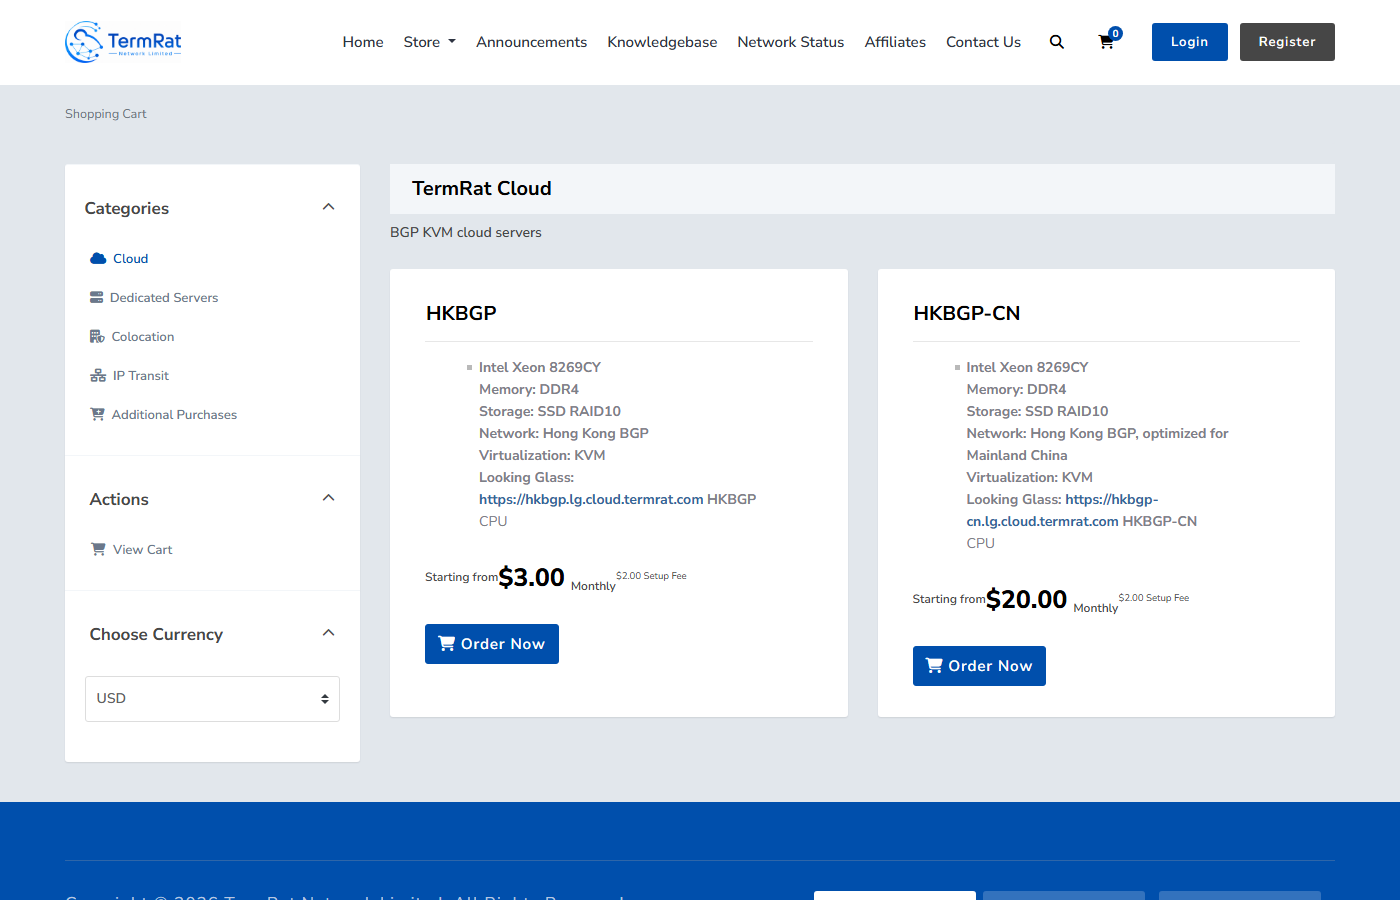
Task: Click the HKBGP-CN plan title
Action: 967,313
